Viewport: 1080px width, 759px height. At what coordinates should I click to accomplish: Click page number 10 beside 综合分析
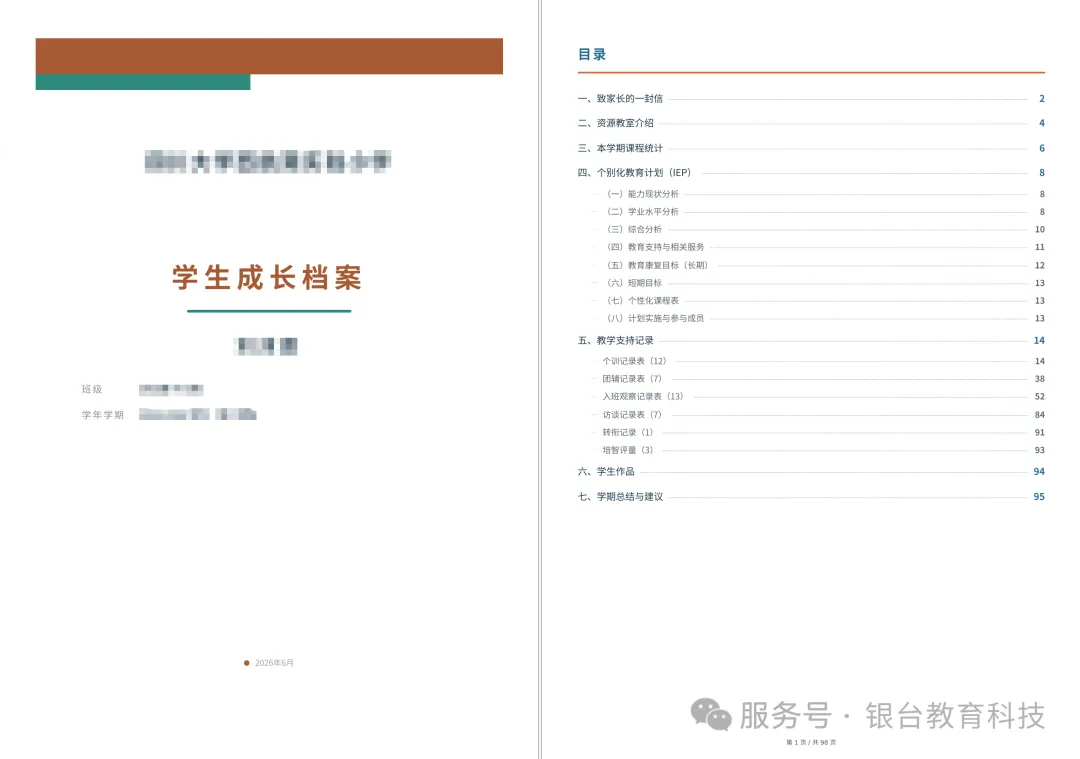[x=1039, y=229]
